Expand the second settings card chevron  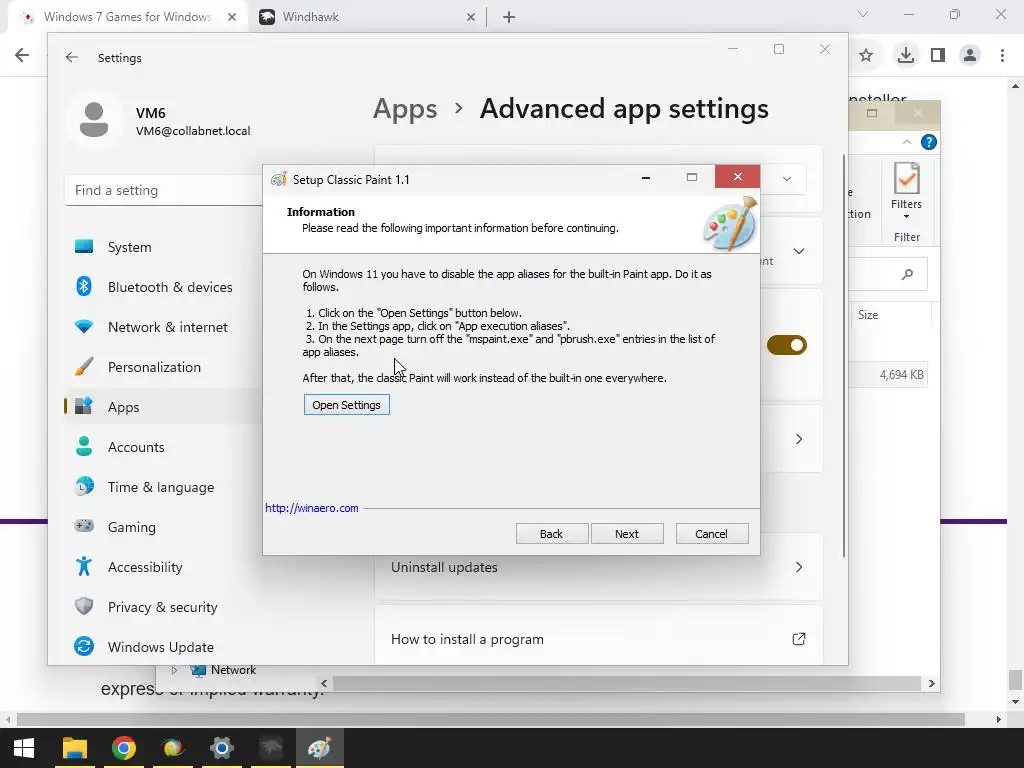(x=799, y=251)
